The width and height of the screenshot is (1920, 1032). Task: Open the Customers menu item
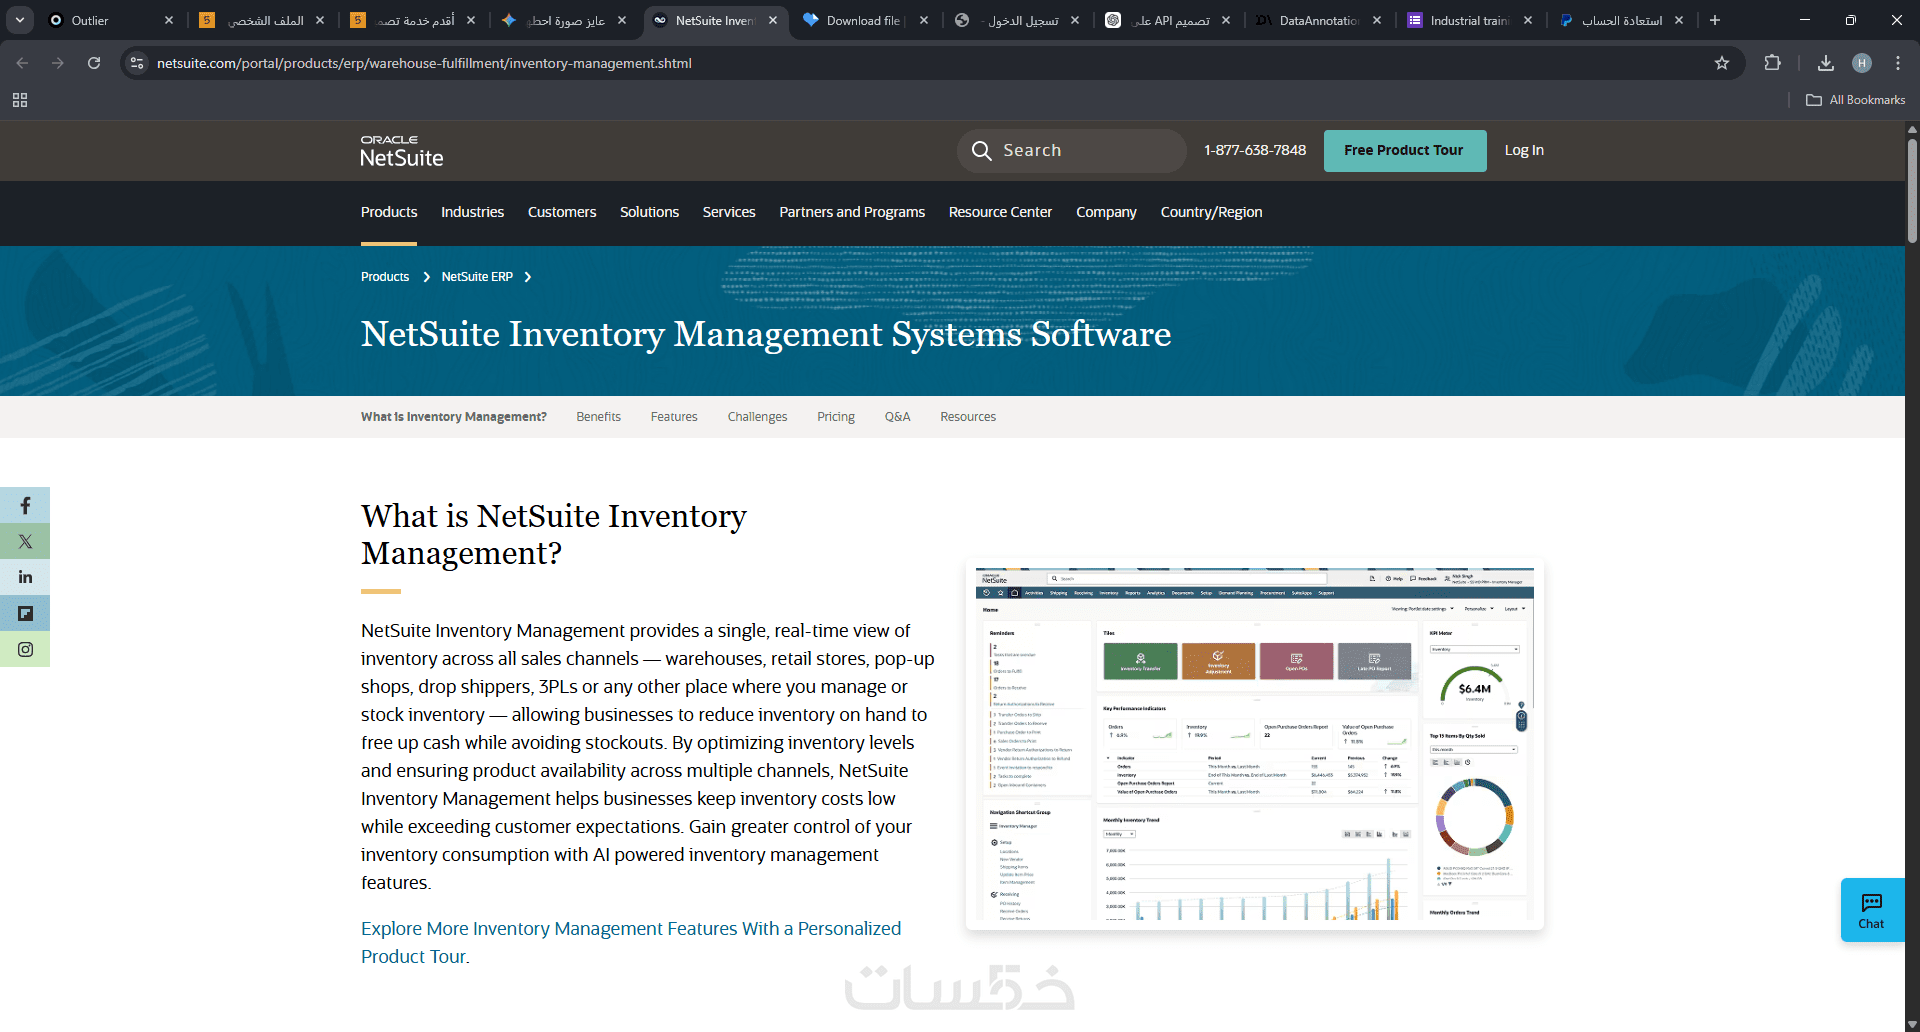click(562, 212)
